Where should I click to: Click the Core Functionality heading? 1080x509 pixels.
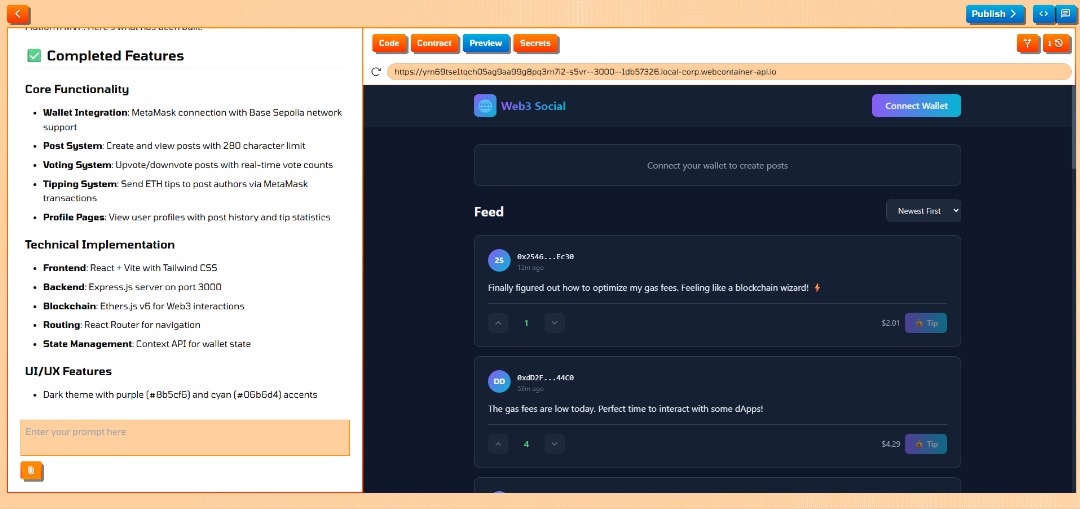[x=76, y=89]
